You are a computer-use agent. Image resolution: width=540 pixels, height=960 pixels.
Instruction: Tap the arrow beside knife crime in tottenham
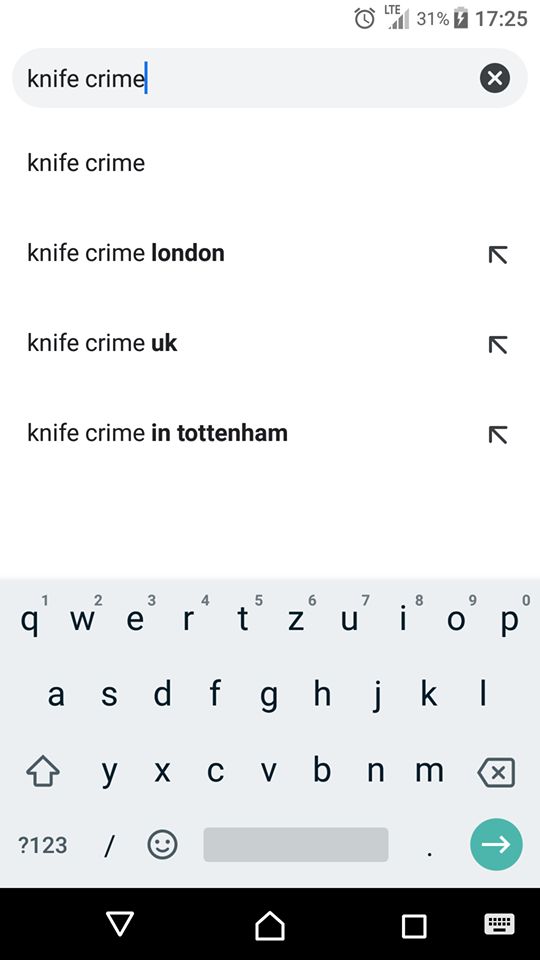point(498,434)
